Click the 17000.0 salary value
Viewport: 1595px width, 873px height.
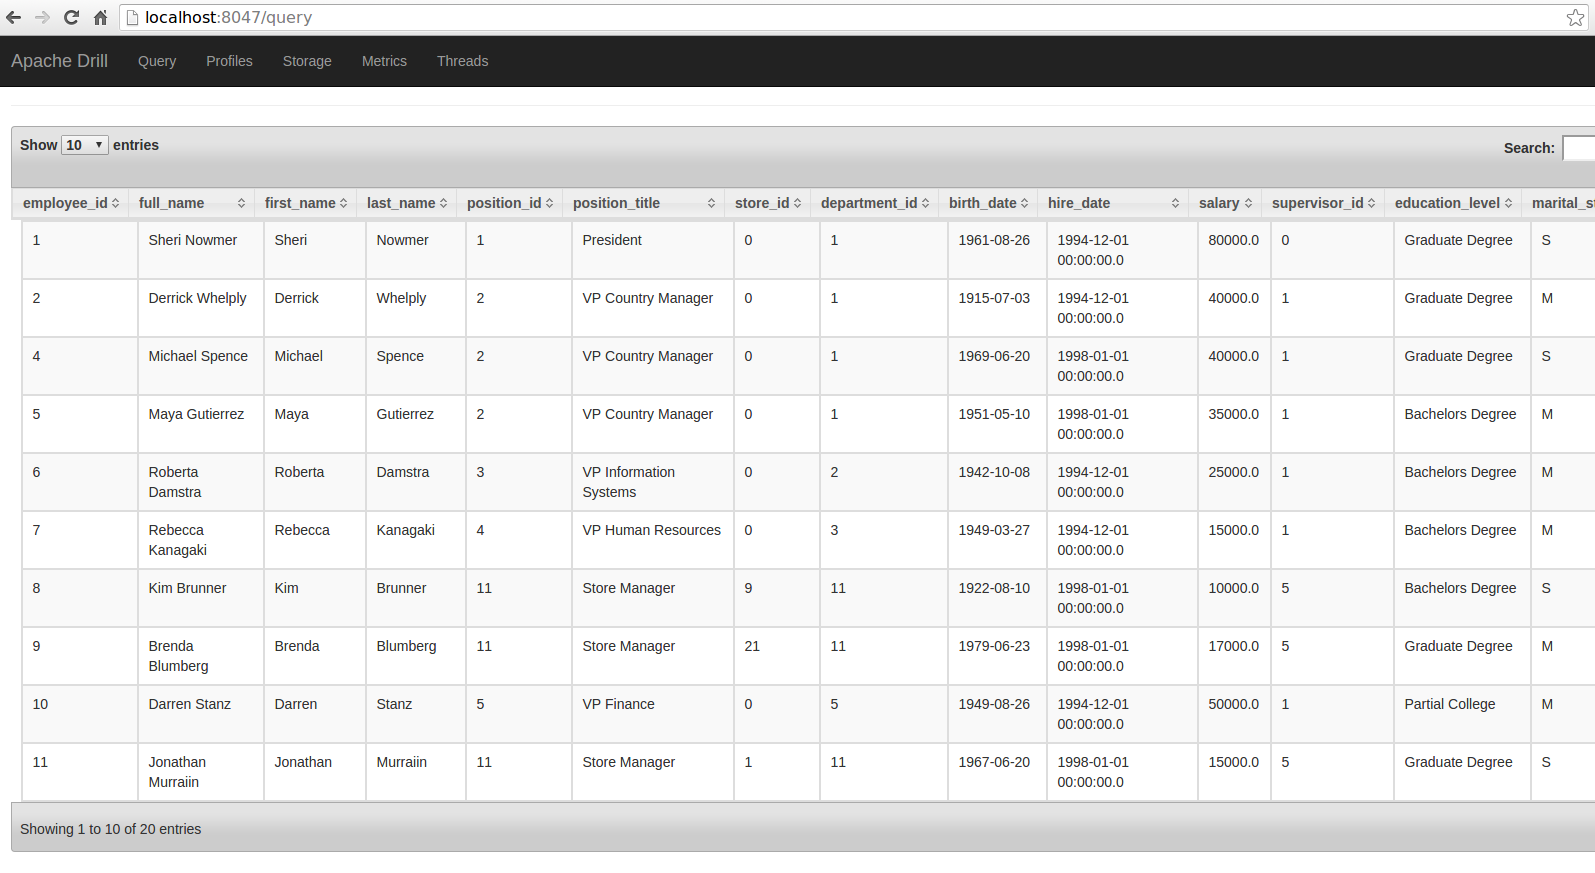coord(1234,646)
